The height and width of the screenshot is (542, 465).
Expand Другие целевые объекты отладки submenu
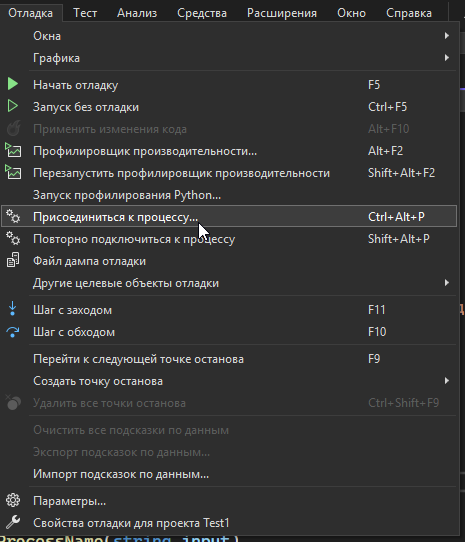tap(447, 283)
